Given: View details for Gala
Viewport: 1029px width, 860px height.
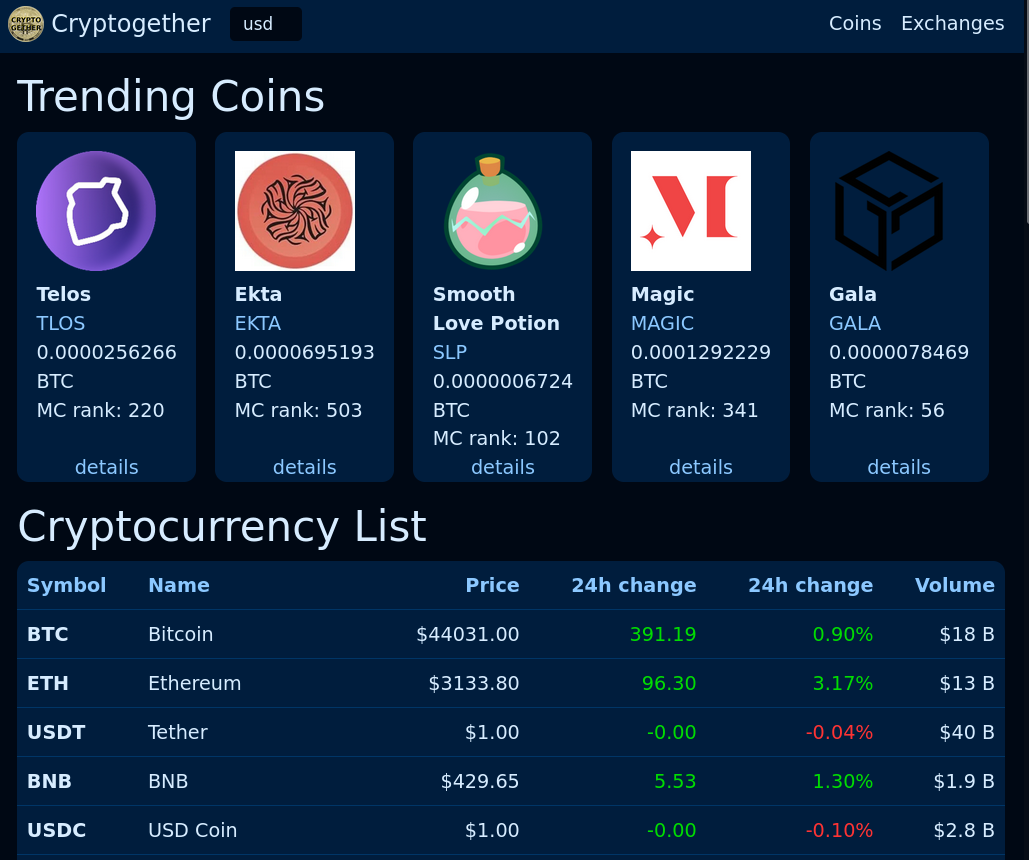Looking at the screenshot, I should click(x=899, y=467).
